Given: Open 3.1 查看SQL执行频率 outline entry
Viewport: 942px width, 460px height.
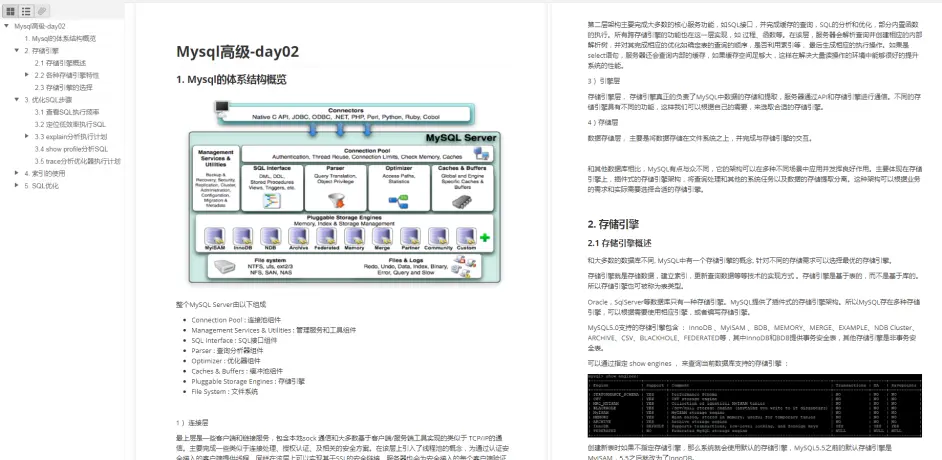Looking at the screenshot, I should click(x=67, y=112).
